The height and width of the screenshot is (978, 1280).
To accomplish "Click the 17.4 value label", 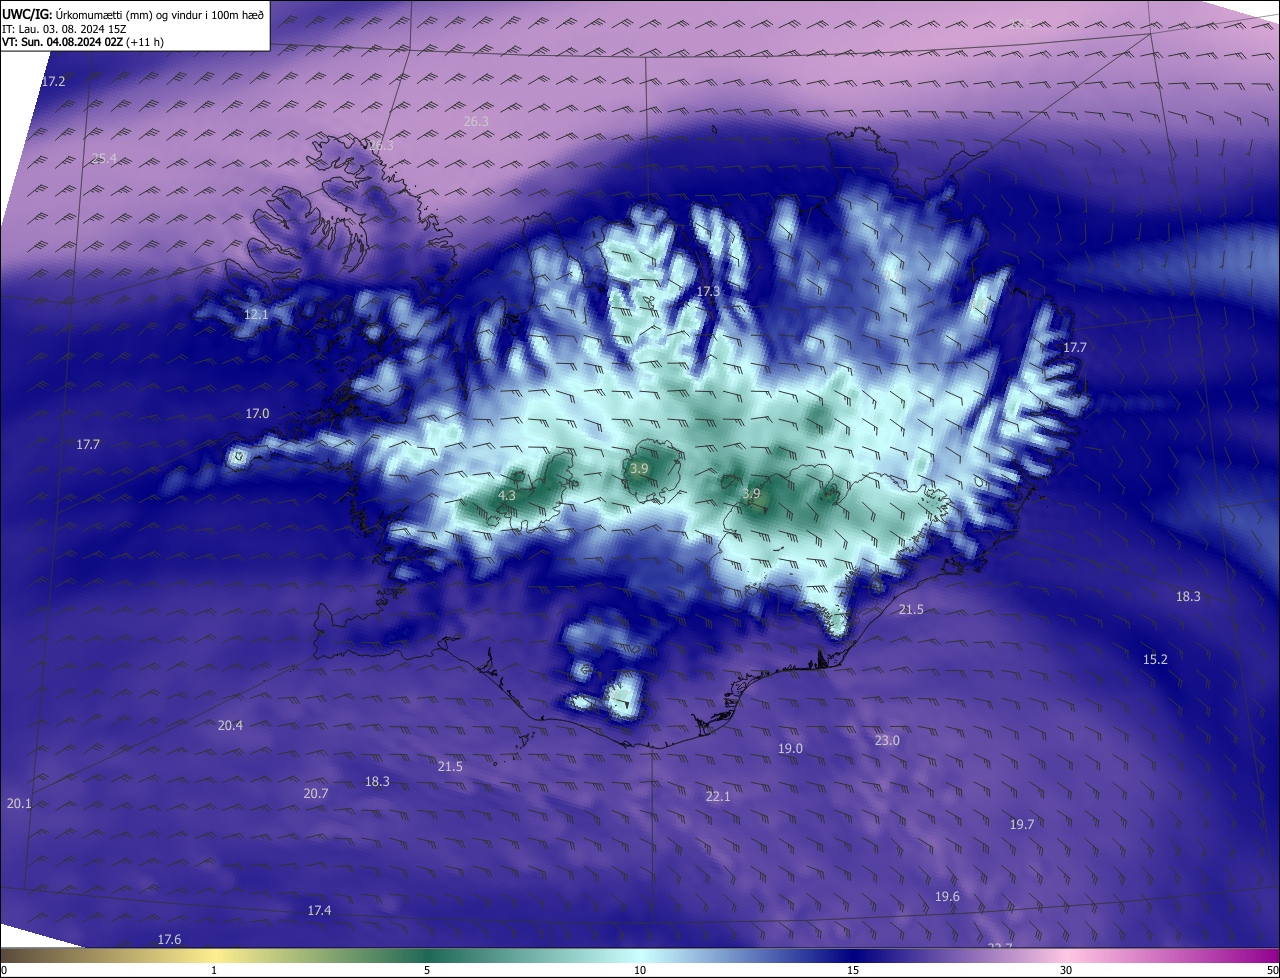I will tap(319, 910).
